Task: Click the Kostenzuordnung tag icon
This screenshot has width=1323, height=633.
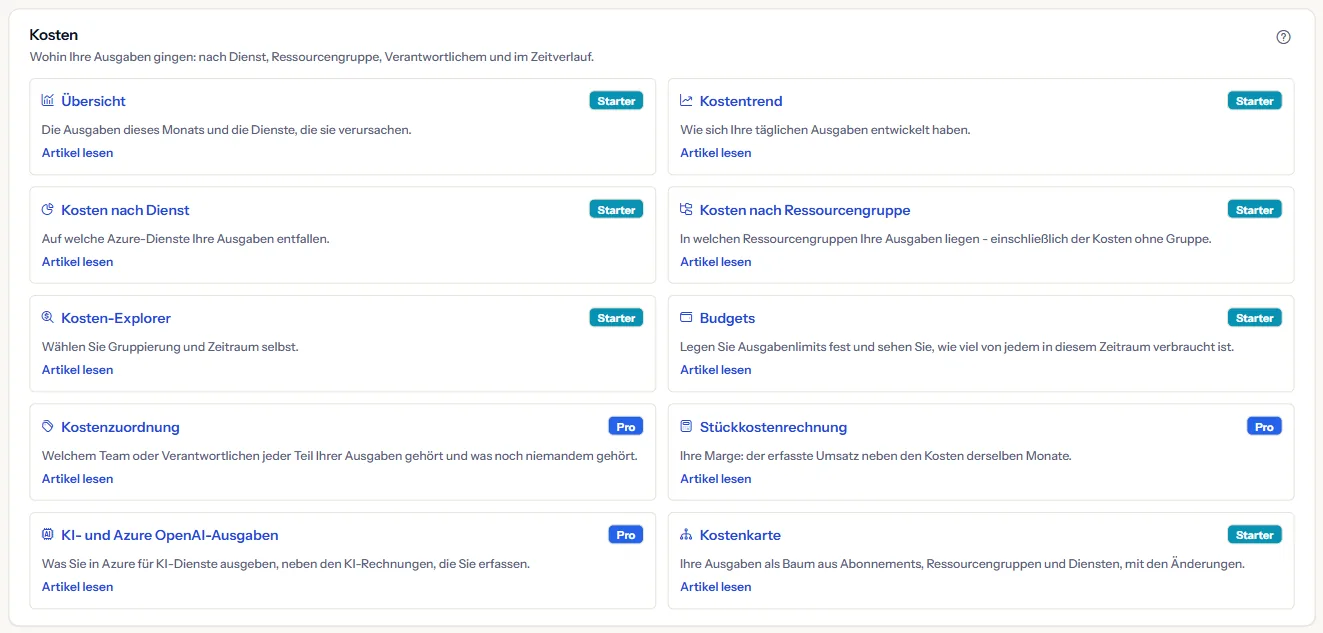Action: pos(48,427)
